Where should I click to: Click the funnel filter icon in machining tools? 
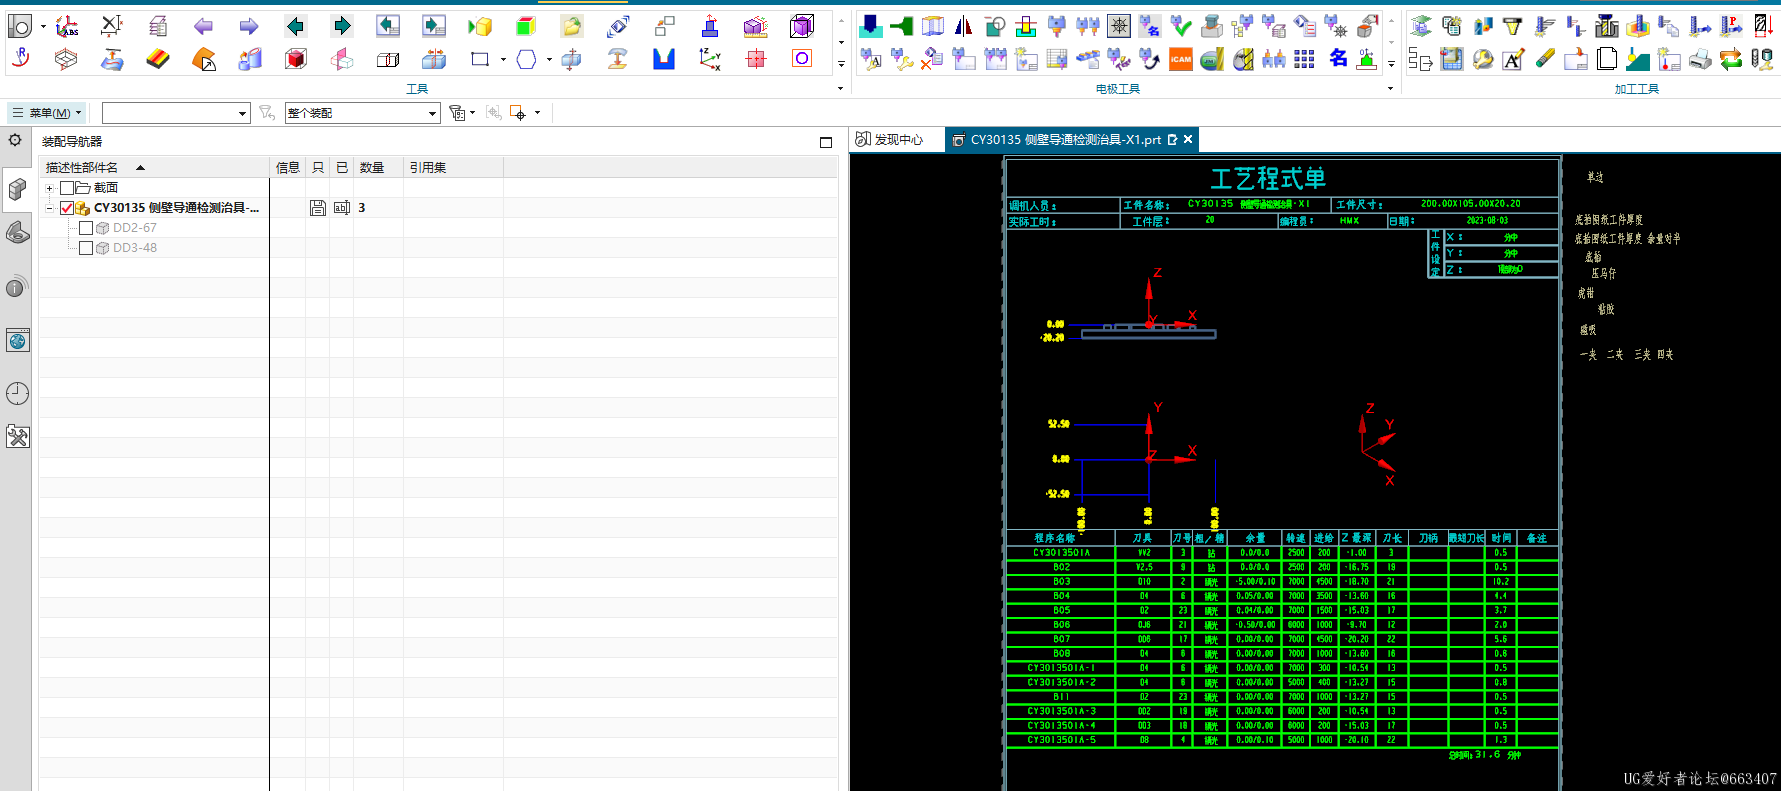pyautogui.click(x=1513, y=27)
